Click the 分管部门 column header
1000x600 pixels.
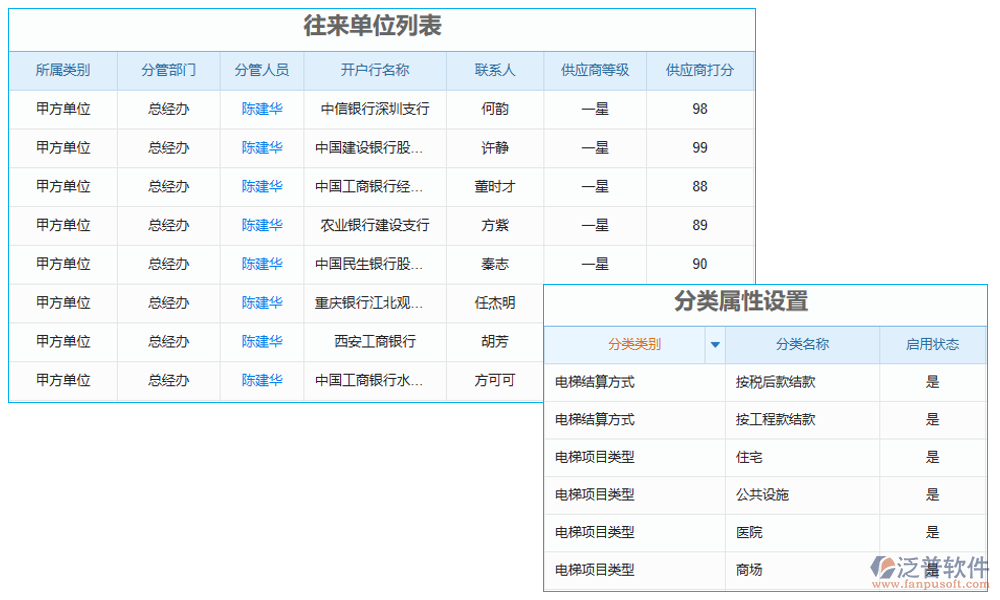168,70
